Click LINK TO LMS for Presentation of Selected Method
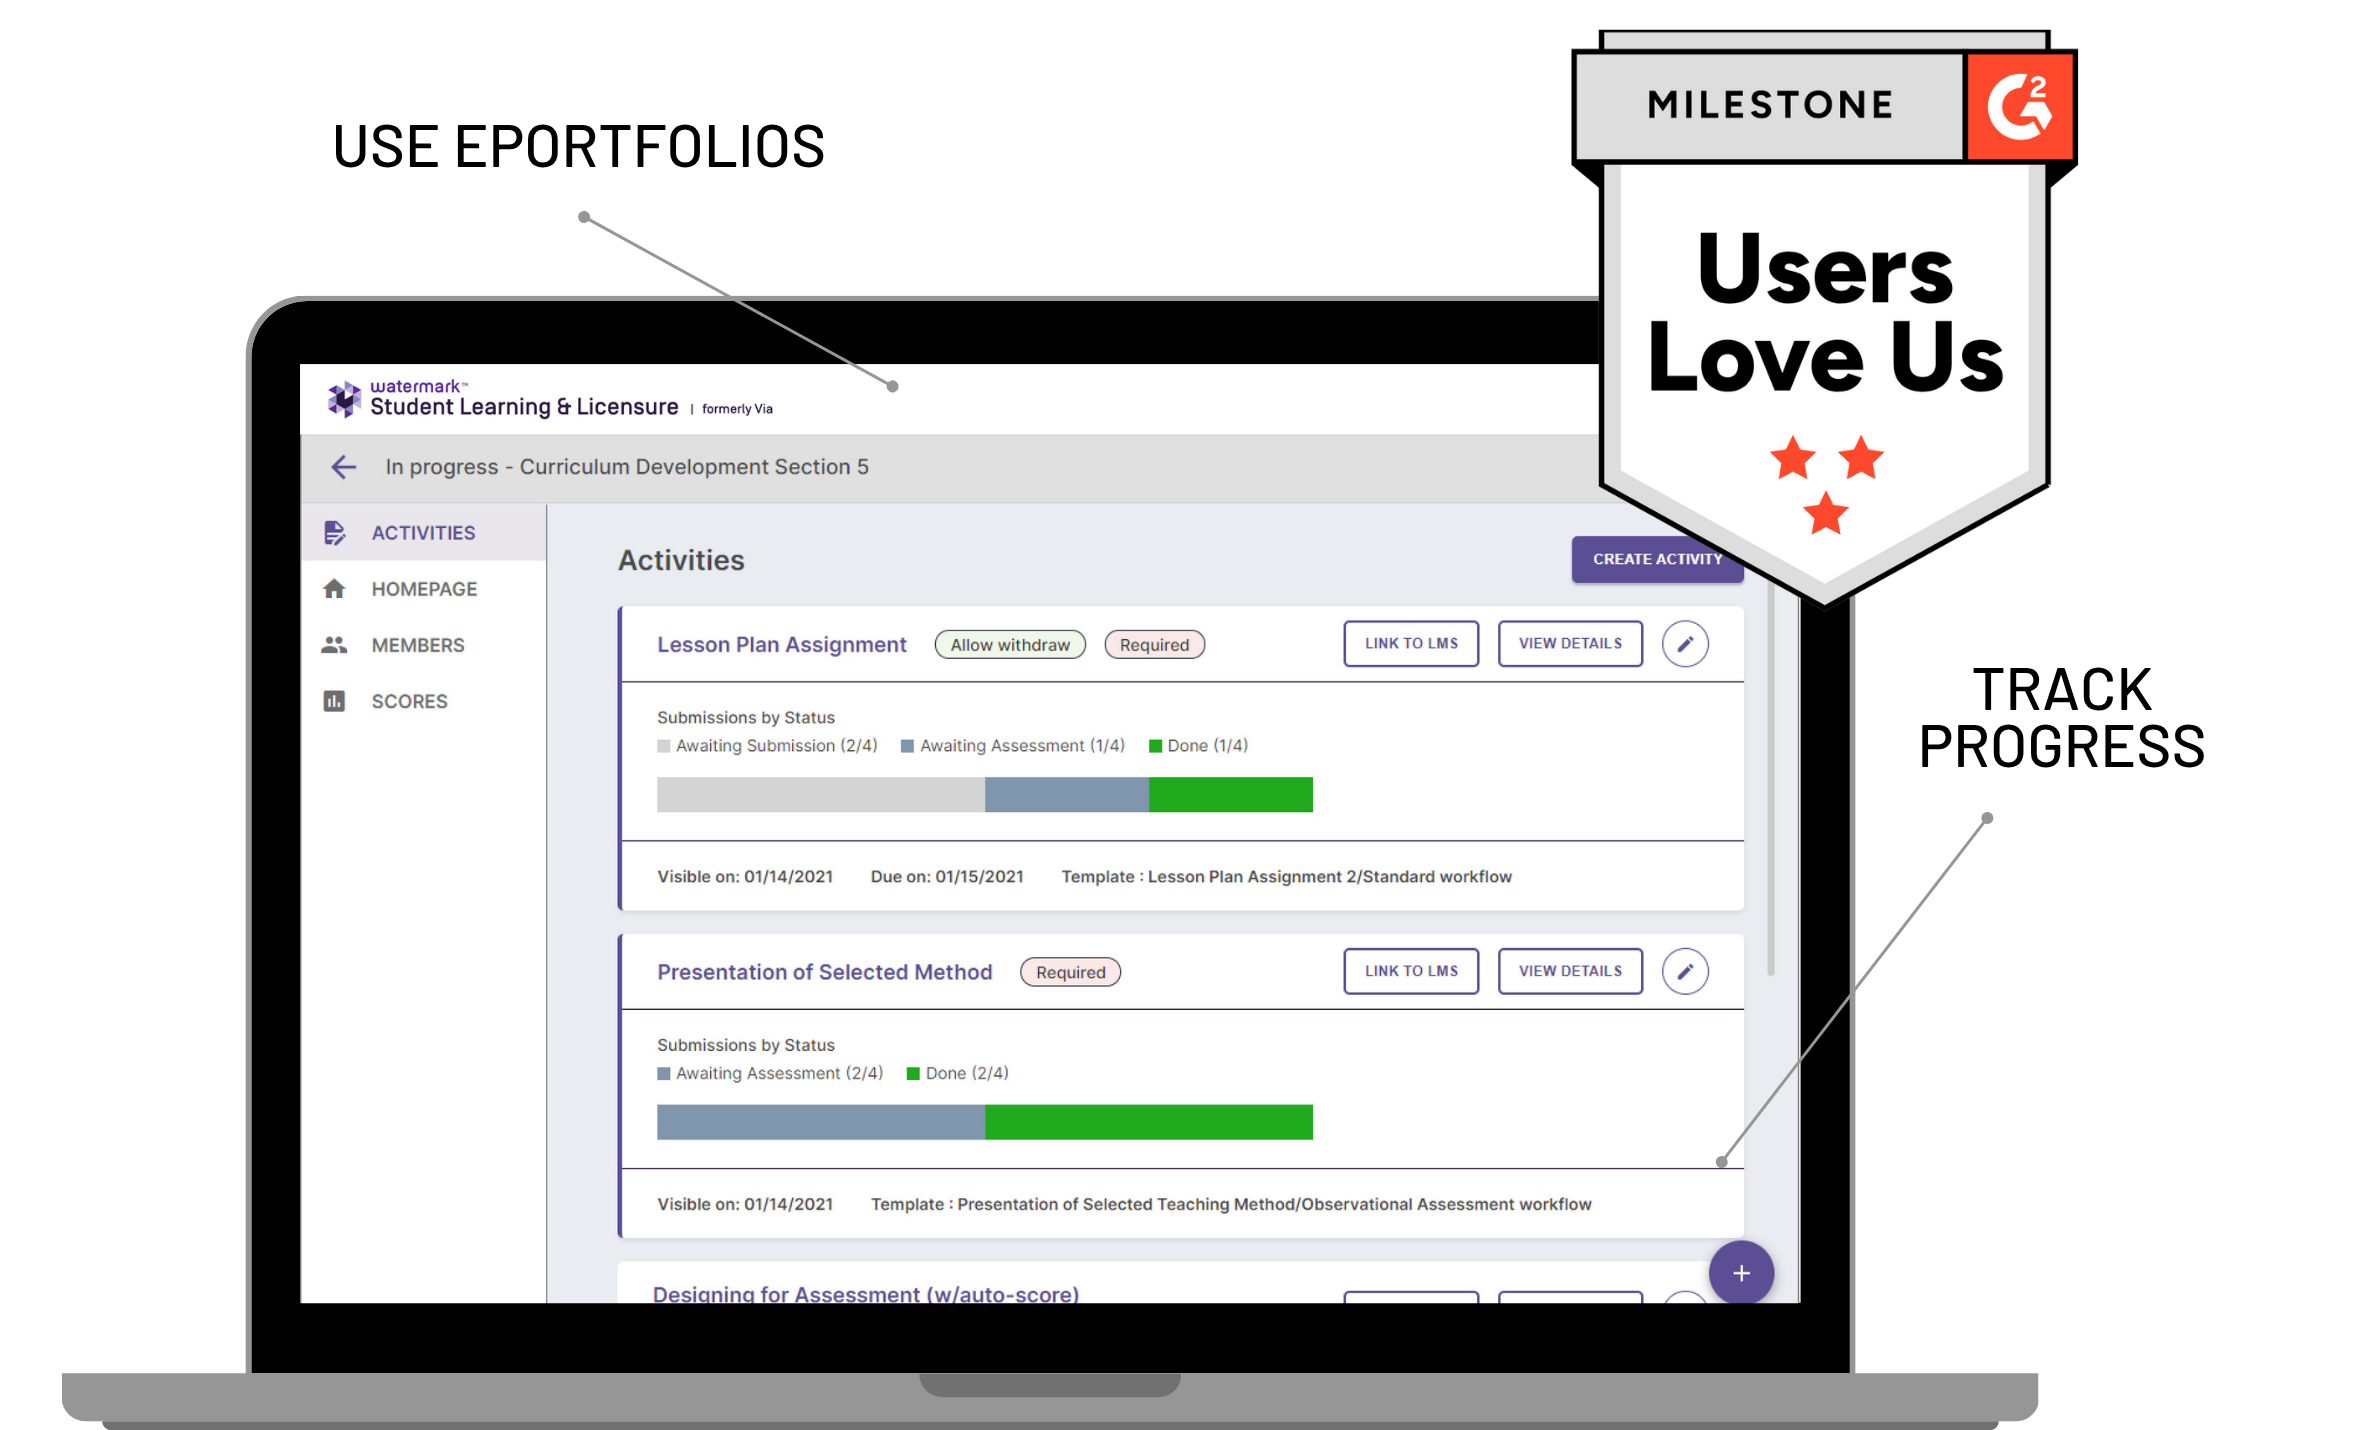 [x=1411, y=971]
